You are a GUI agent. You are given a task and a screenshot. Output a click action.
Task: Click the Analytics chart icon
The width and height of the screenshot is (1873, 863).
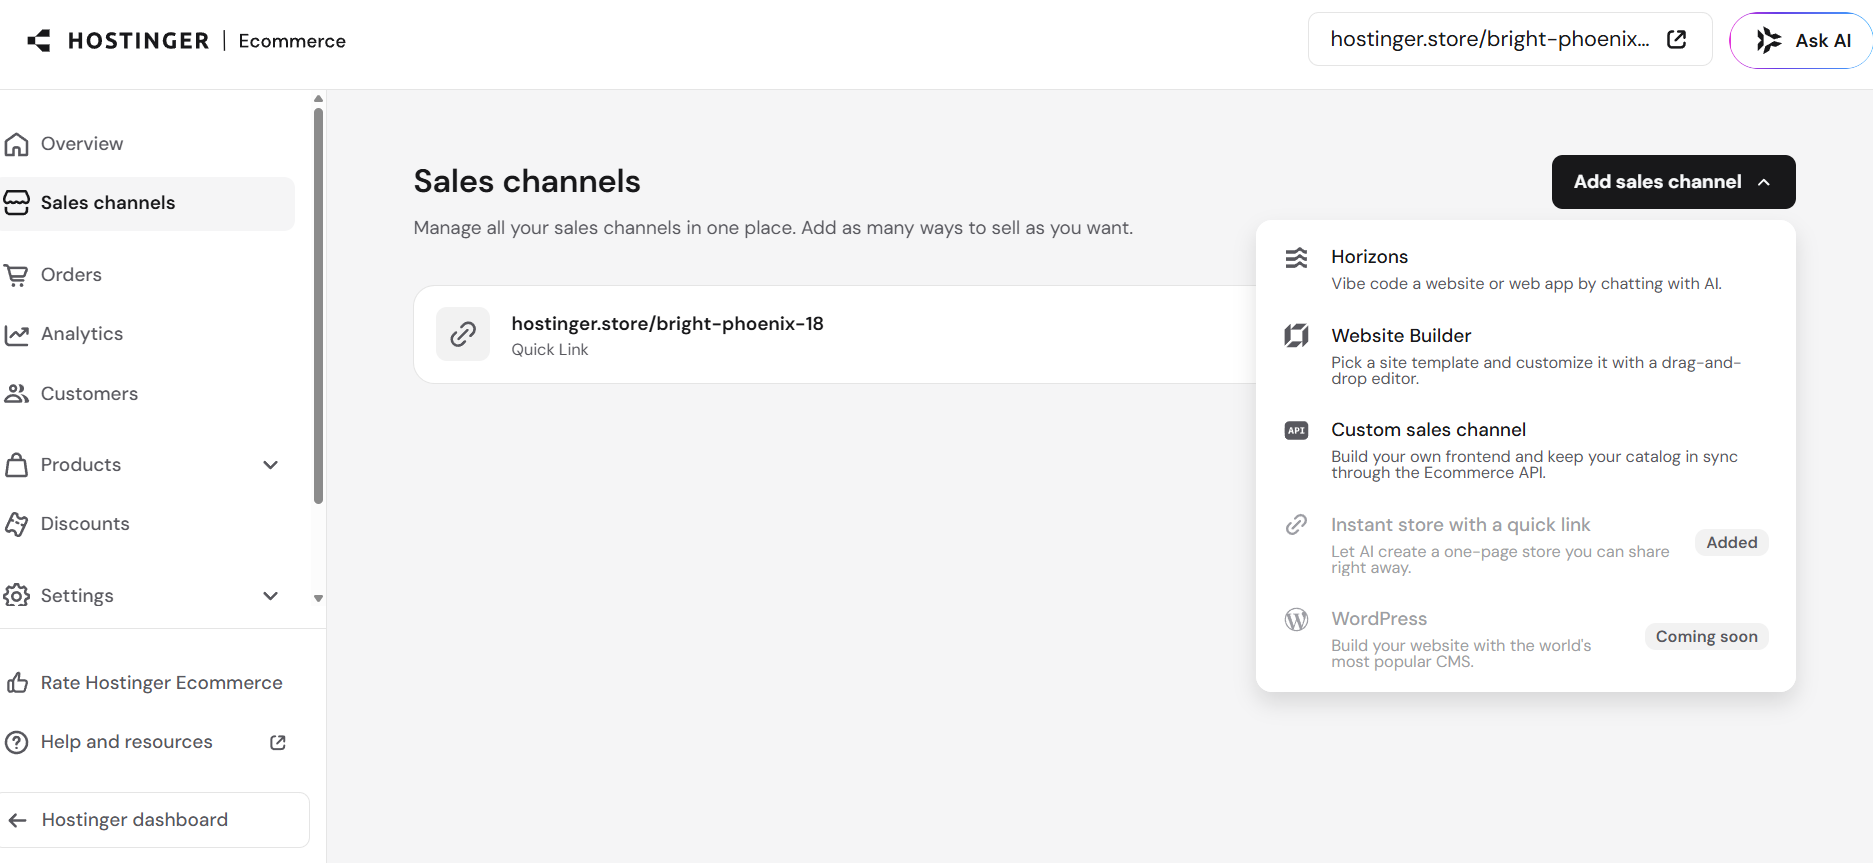click(x=16, y=335)
